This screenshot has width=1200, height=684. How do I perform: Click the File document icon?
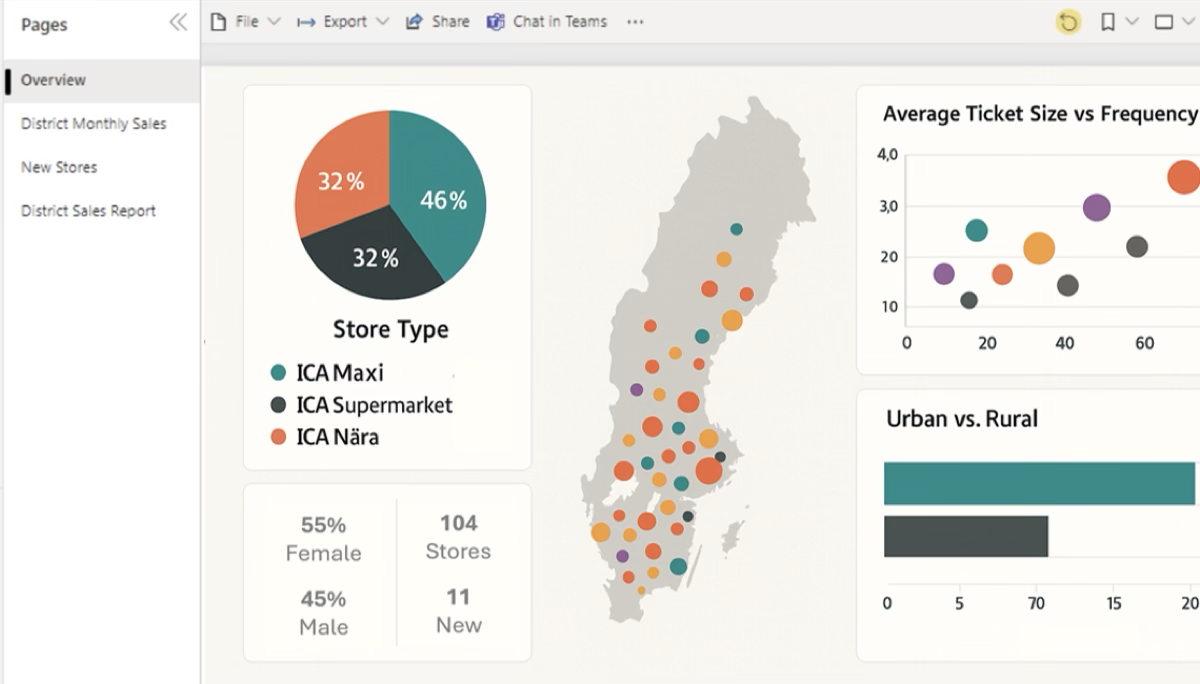click(x=218, y=22)
